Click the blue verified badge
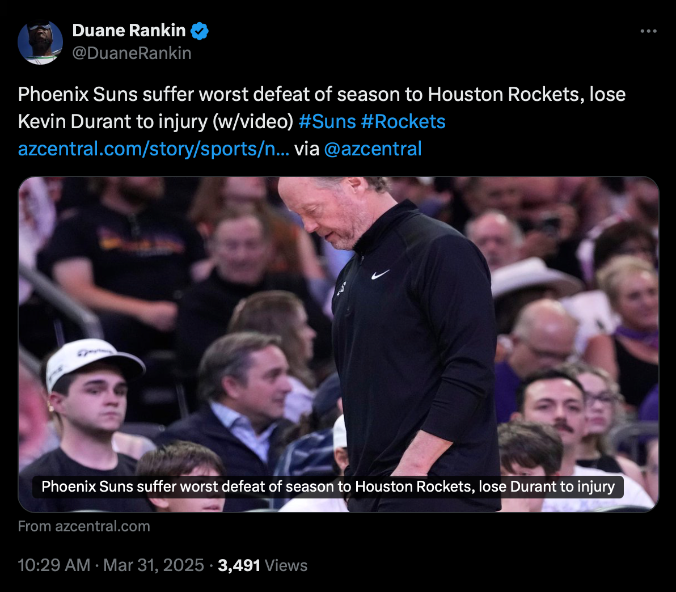This screenshot has width=676, height=592. click(x=200, y=31)
